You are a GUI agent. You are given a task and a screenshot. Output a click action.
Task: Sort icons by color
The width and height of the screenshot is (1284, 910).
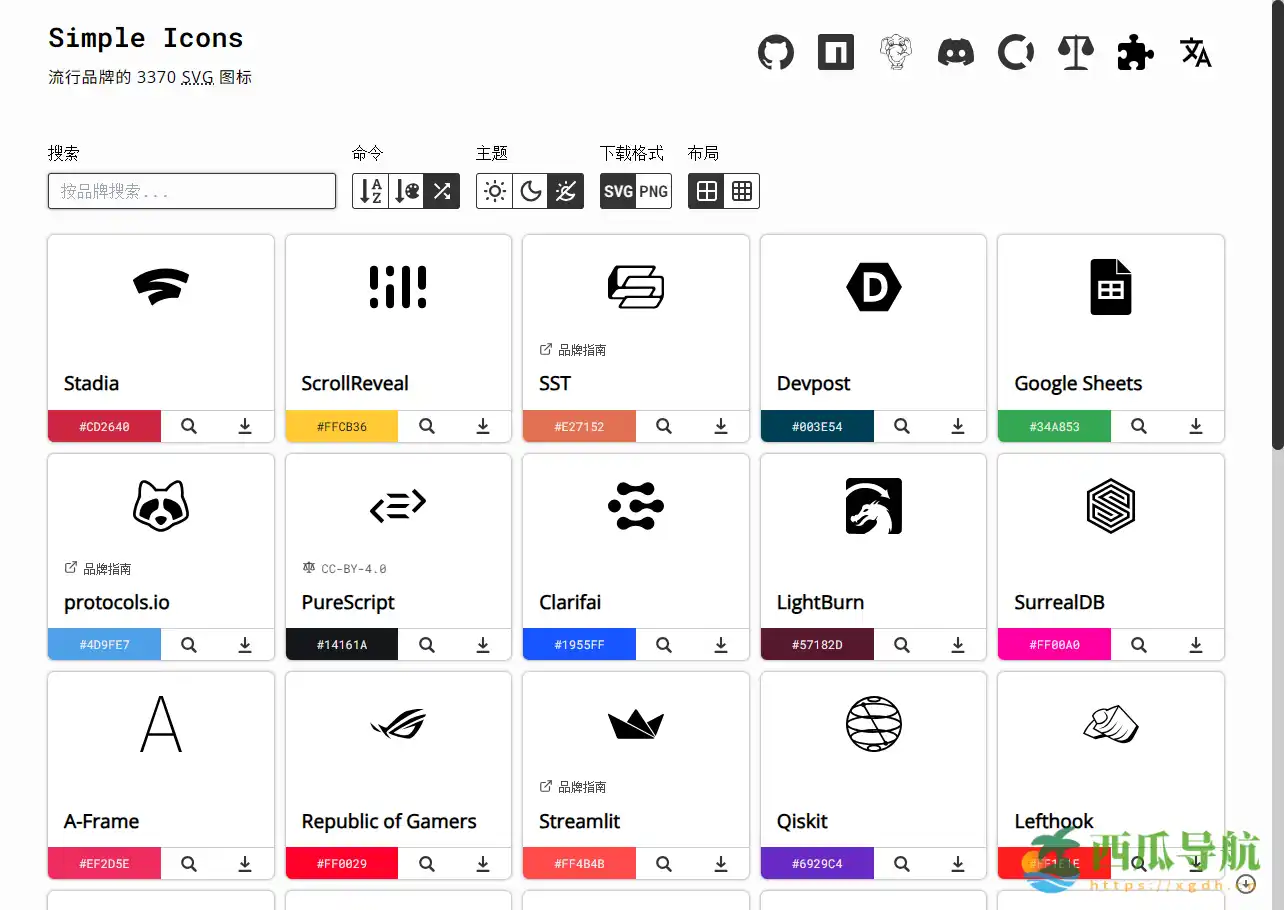pos(405,191)
